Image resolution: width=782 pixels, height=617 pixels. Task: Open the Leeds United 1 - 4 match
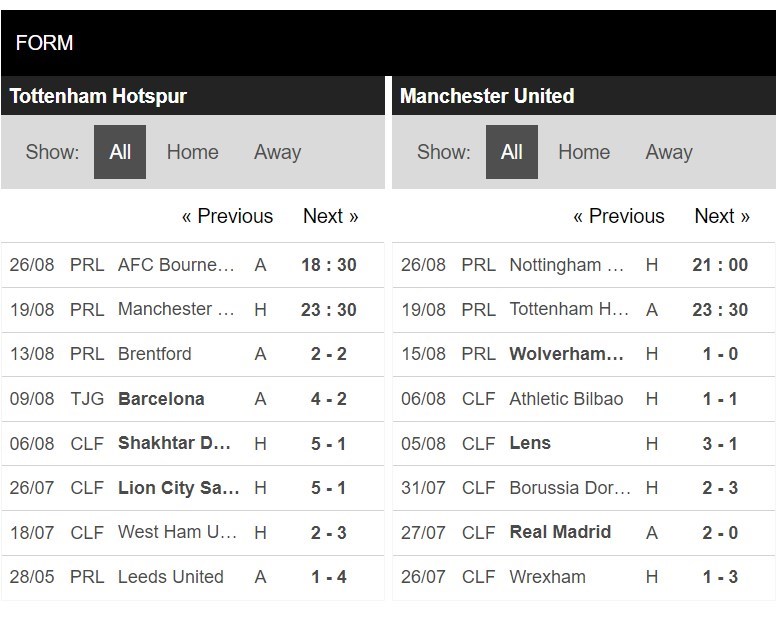click(193, 577)
